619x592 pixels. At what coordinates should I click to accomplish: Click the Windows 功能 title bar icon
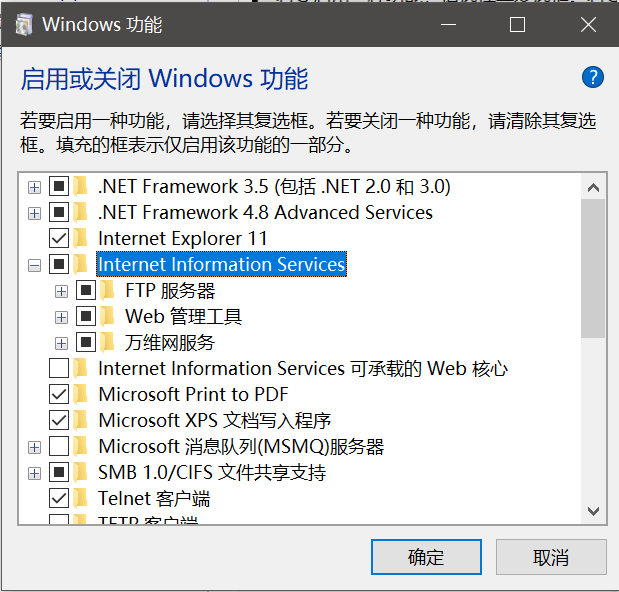(21, 25)
